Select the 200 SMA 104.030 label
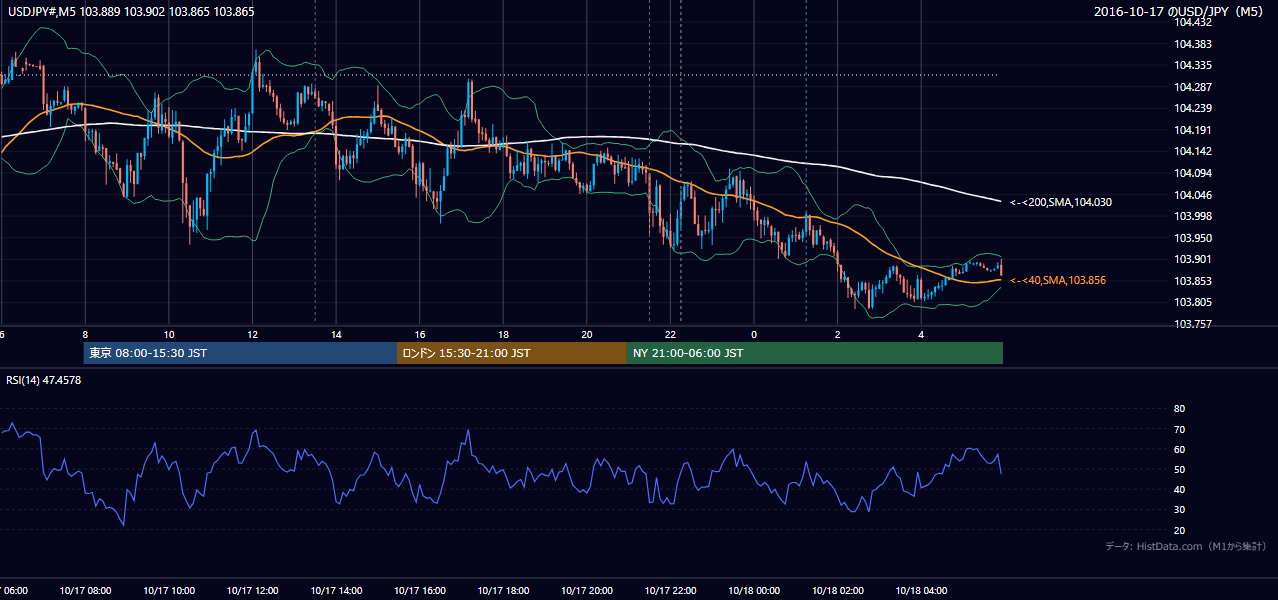Screen dimensions: 1278x600 pos(1061,202)
